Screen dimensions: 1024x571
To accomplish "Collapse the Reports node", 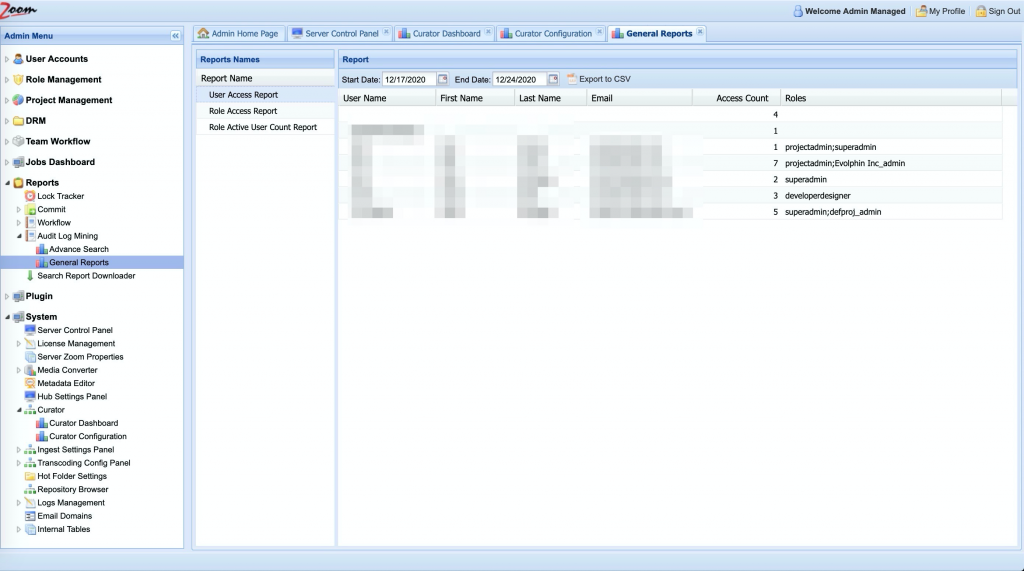I will click(x=7, y=183).
